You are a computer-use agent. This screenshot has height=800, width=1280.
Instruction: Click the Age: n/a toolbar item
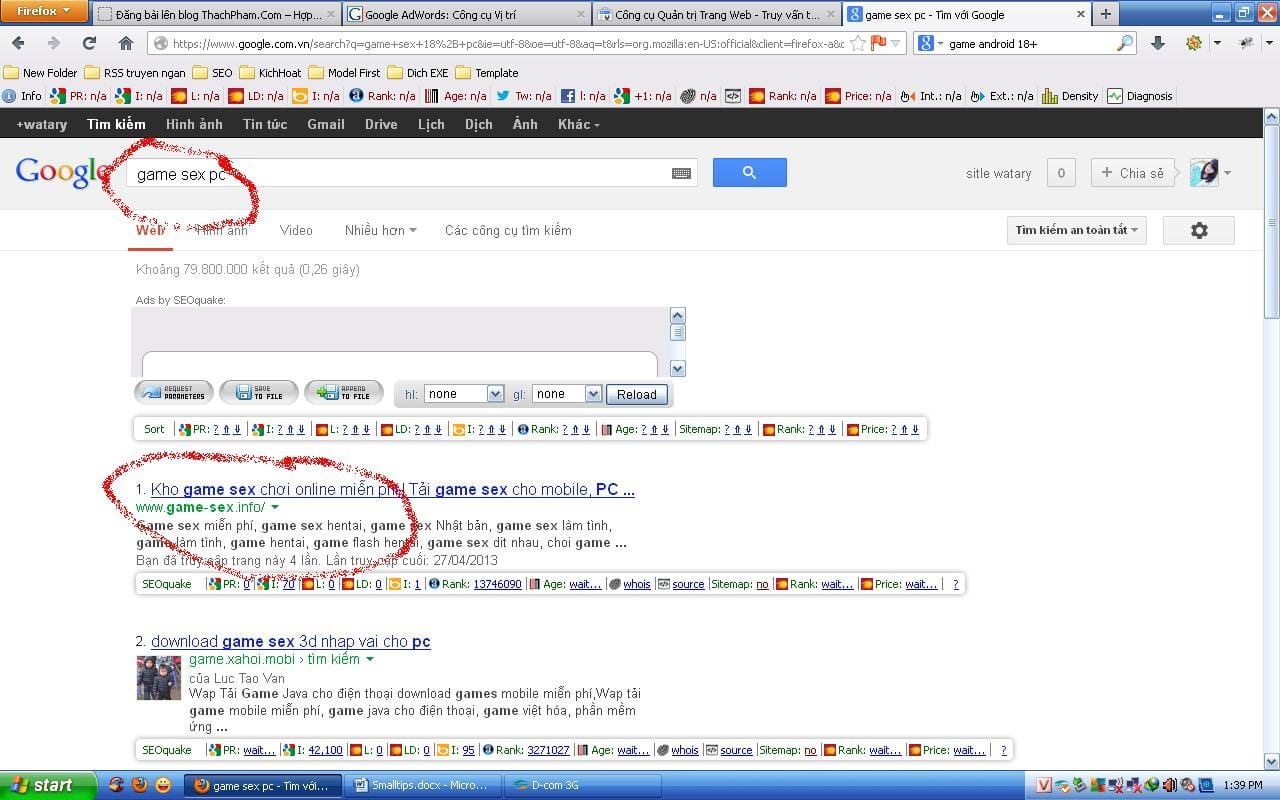pyautogui.click(x=455, y=96)
